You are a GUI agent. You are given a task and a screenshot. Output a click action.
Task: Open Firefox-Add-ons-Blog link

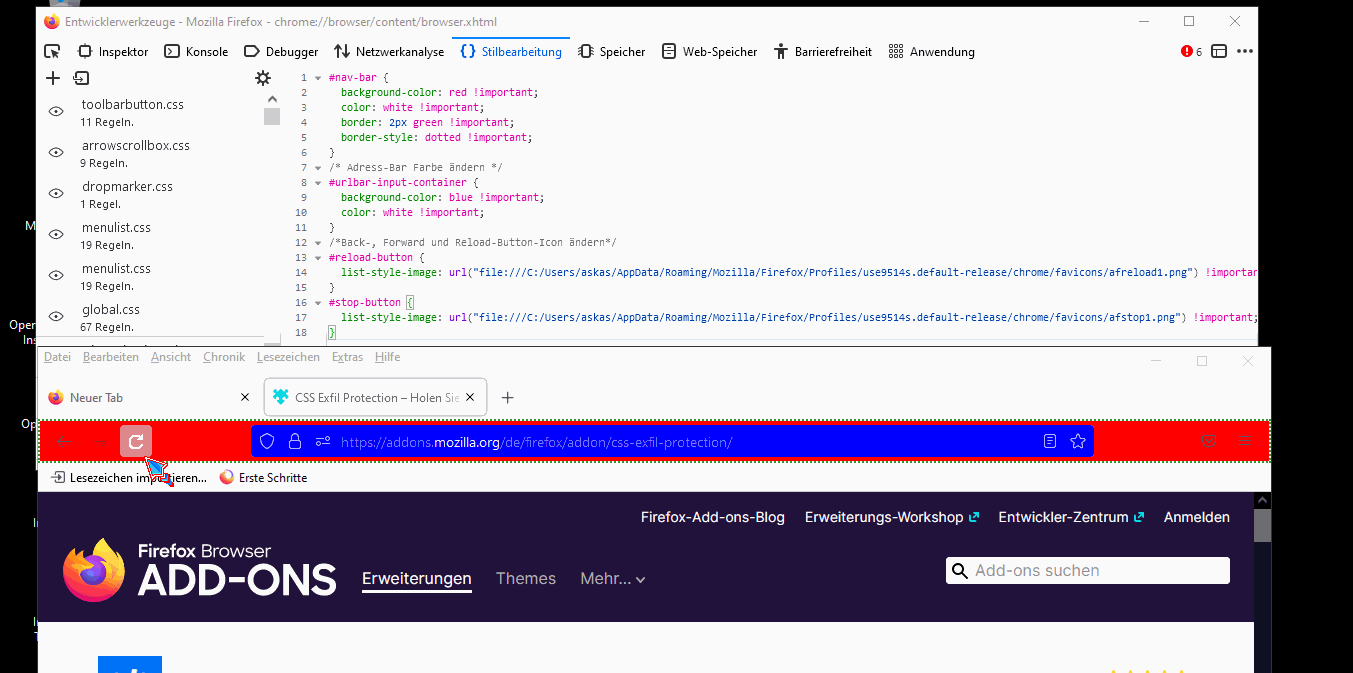(x=712, y=517)
